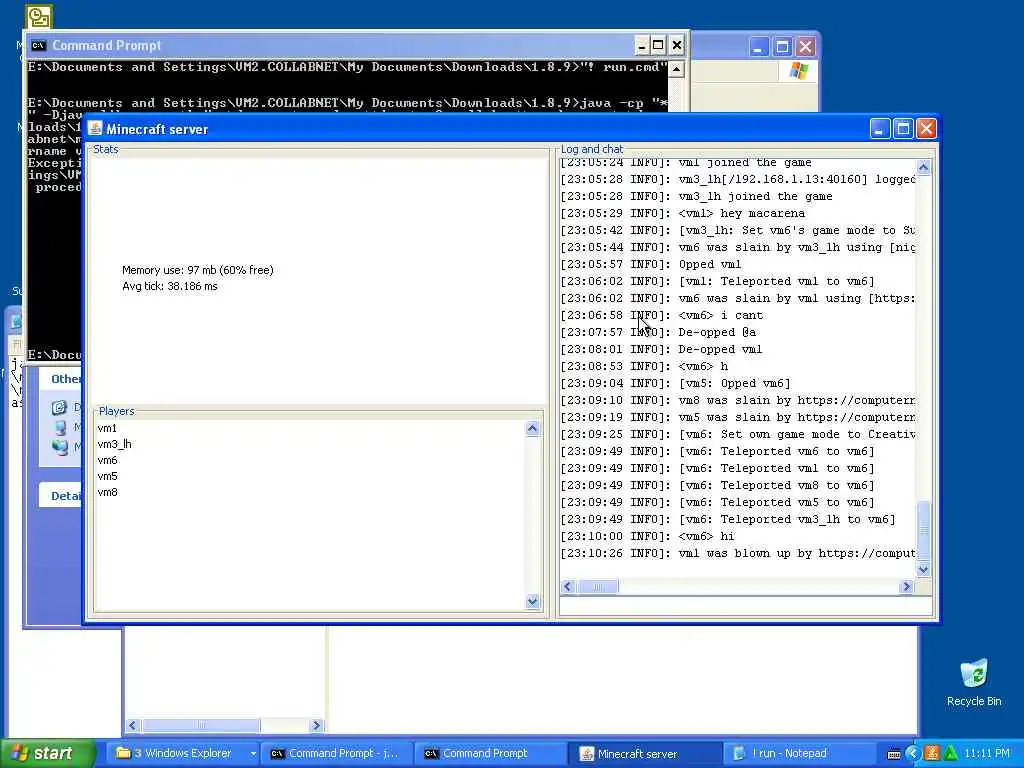Minimize the background Explorer window
Viewport: 1024px width, 768px height.
tap(759, 46)
